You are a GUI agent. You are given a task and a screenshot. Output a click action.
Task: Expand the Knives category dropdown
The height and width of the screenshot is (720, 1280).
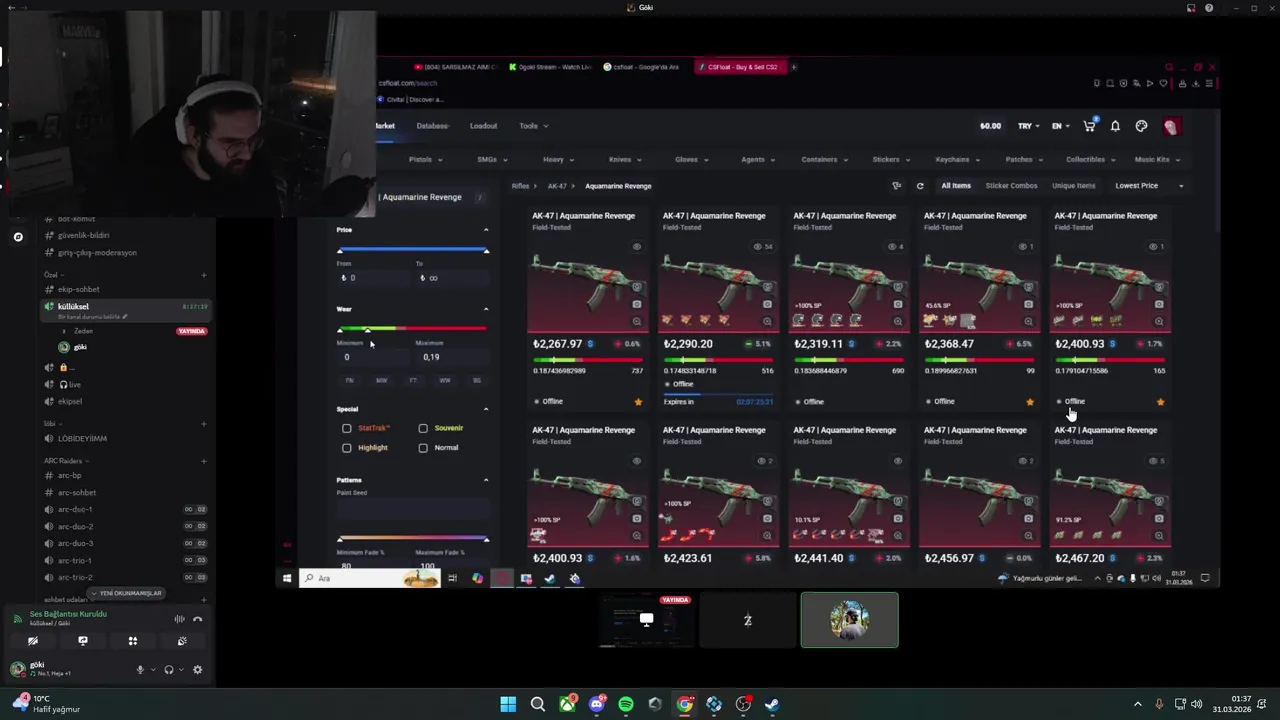point(625,159)
